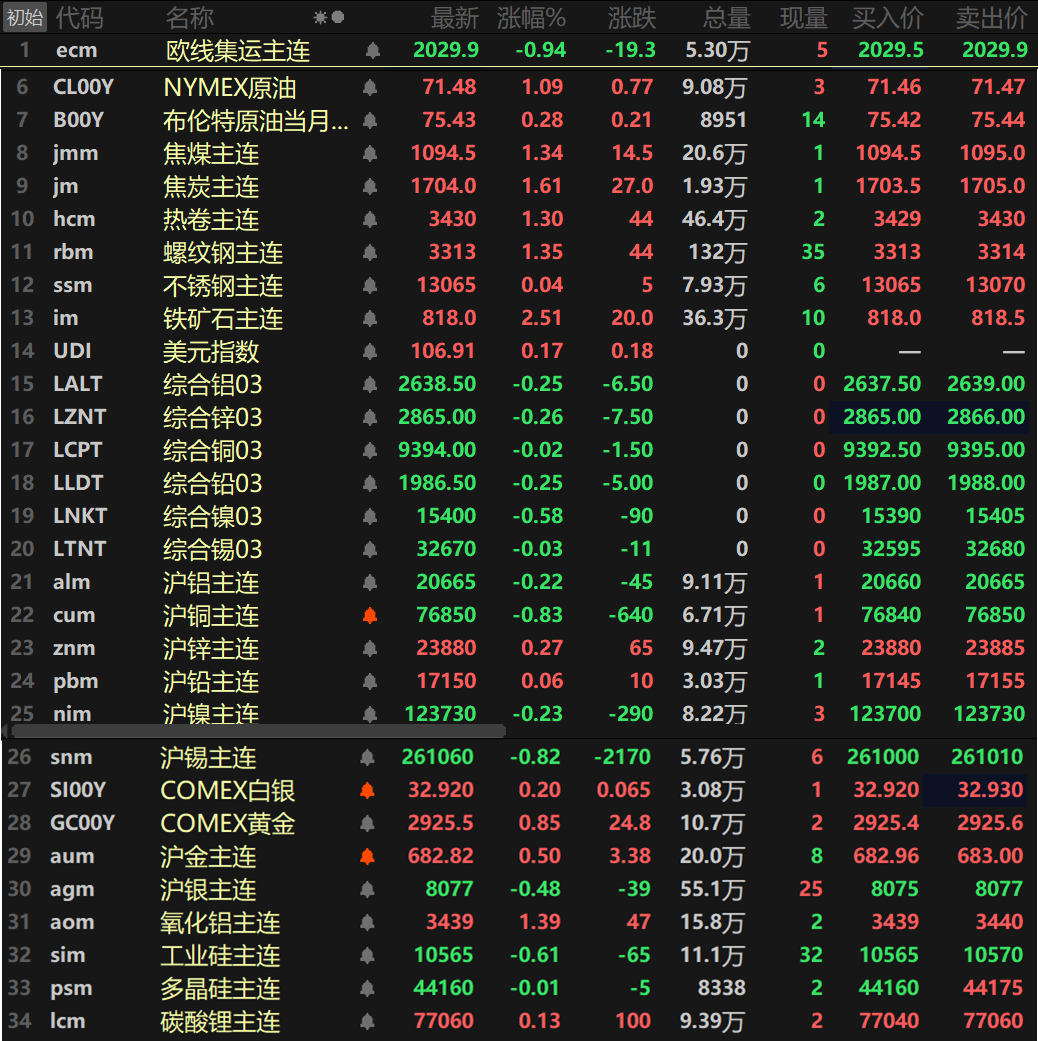Open the COMEX黄金 contract name
This screenshot has width=1038, height=1041.
(x=227, y=823)
